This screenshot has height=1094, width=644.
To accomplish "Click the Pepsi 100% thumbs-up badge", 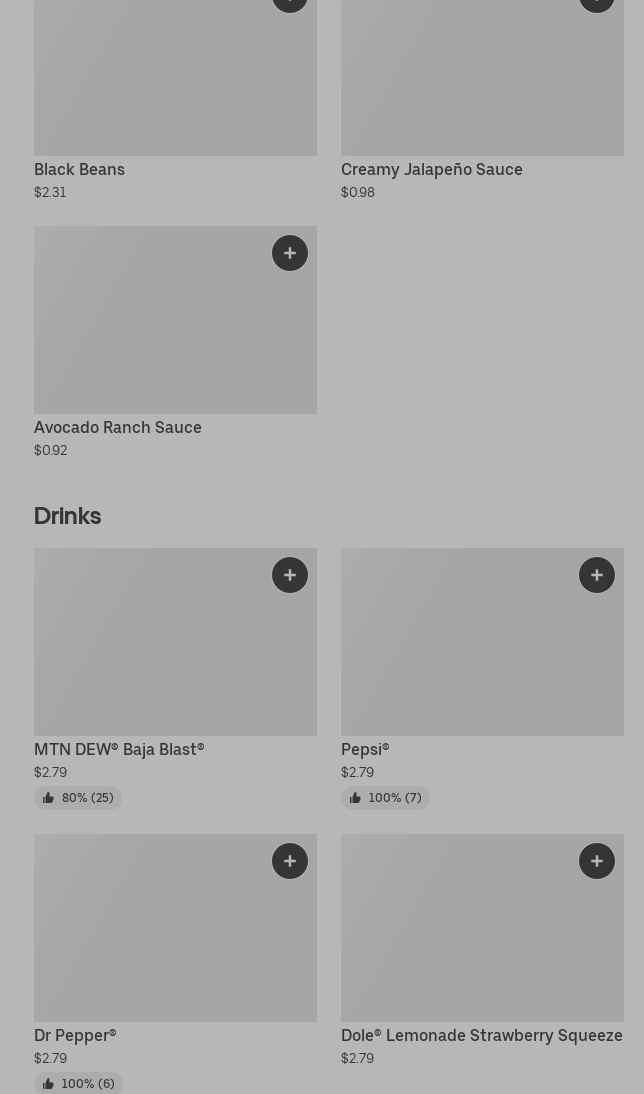I will coord(385,798).
